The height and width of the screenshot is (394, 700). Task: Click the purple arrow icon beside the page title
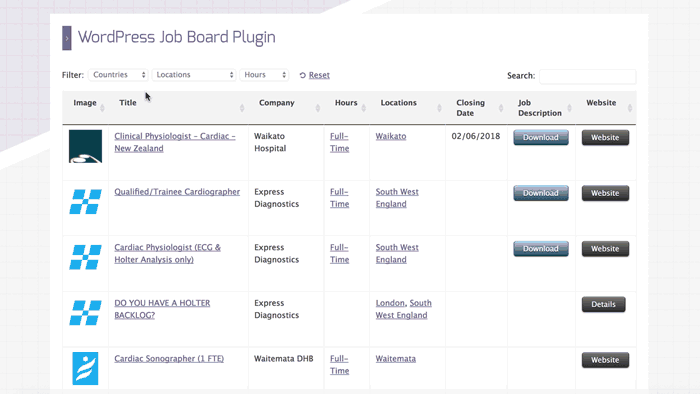(67, 38)
